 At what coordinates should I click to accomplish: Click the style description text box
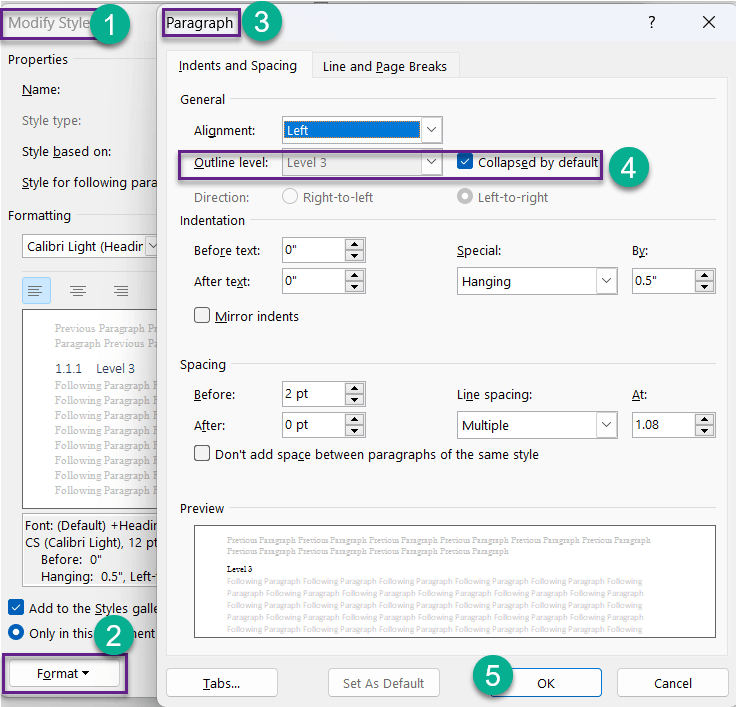(x=90, y=550)
